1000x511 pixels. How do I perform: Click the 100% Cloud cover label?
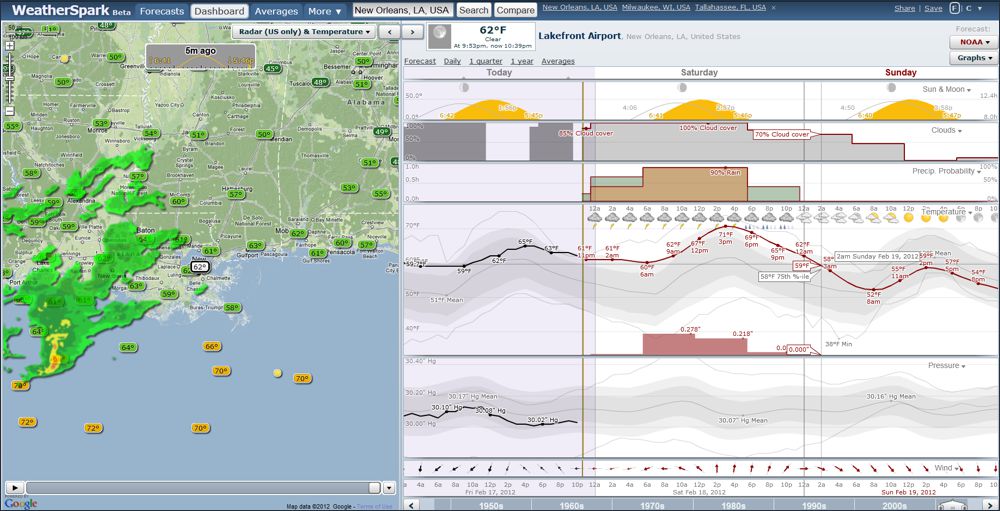[709, 128]
